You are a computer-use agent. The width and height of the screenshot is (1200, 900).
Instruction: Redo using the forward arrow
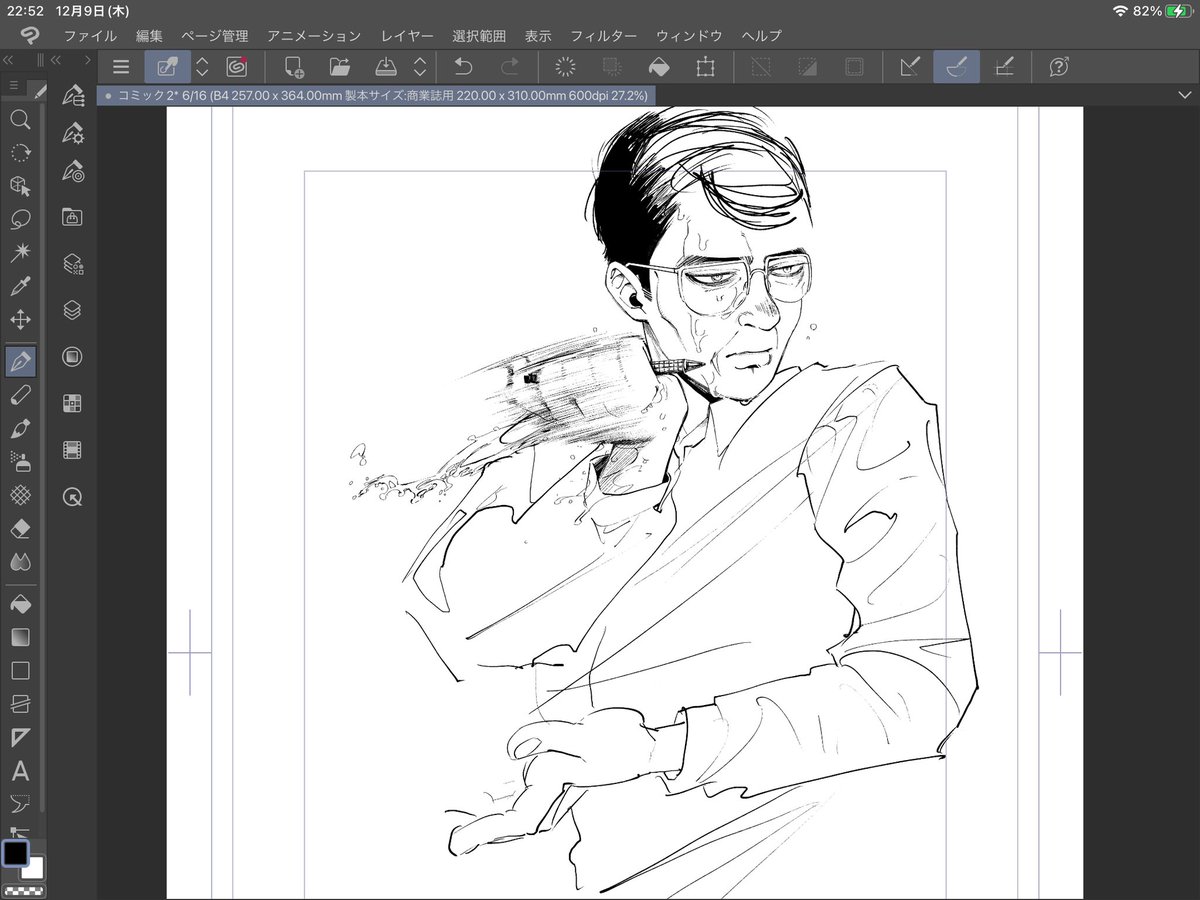(x=509, y=67)
